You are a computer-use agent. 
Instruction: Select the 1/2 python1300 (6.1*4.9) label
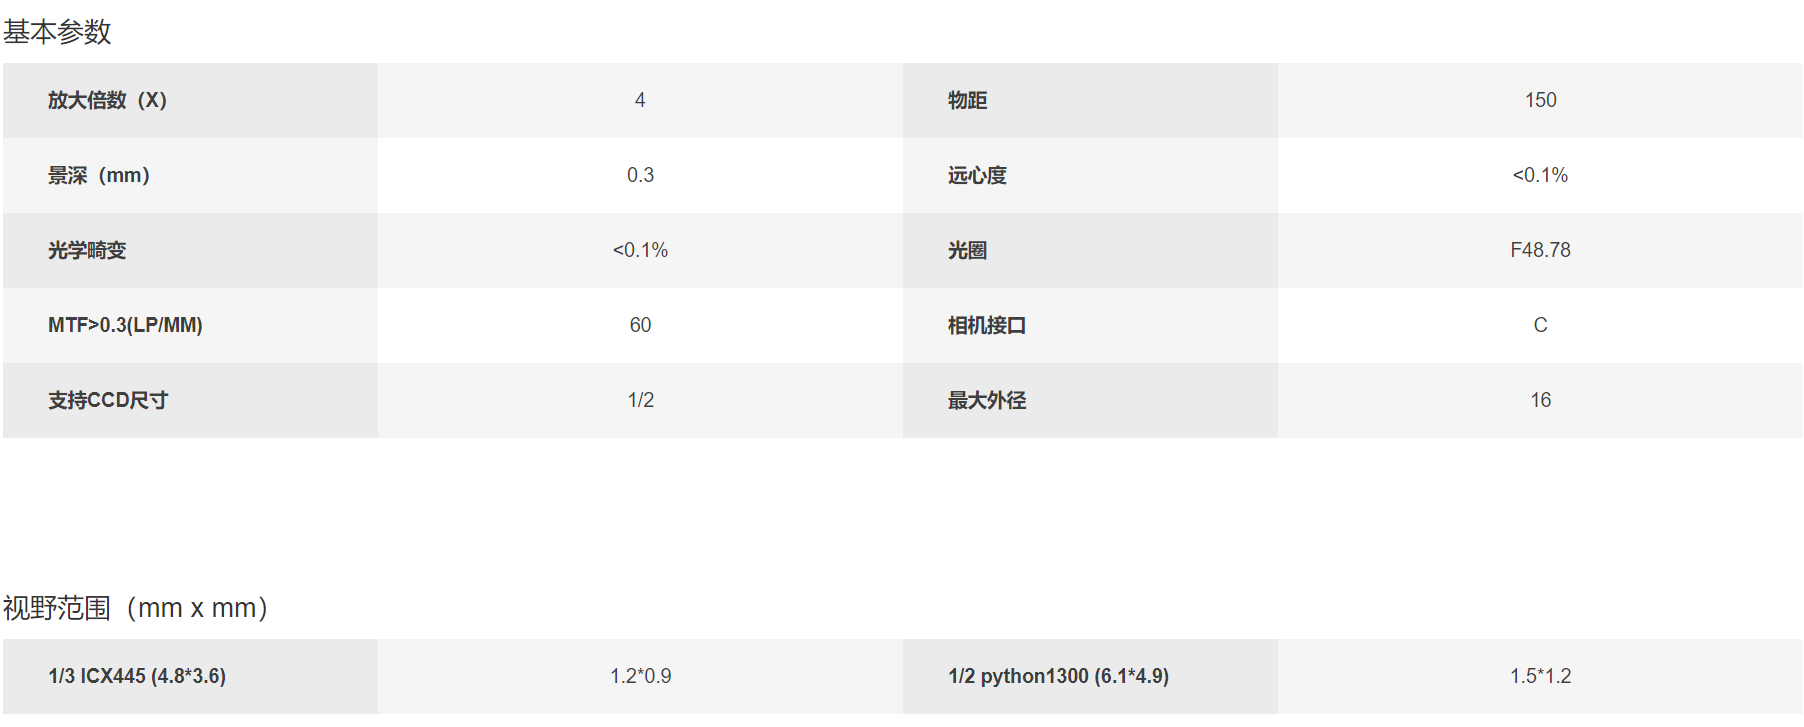pos(1058,676)
